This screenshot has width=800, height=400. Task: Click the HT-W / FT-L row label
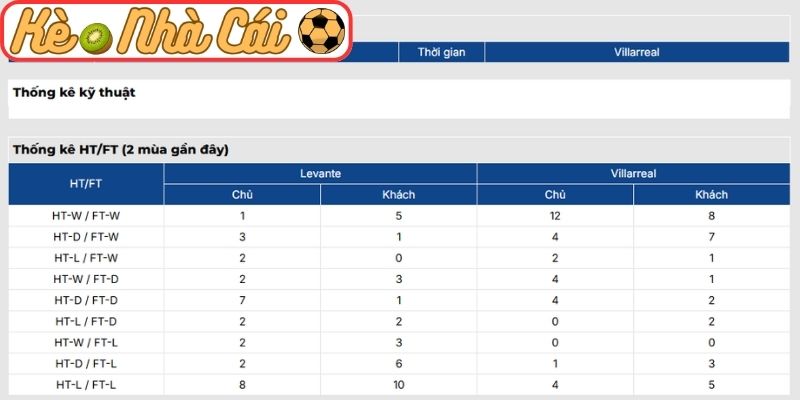[86, 341]
